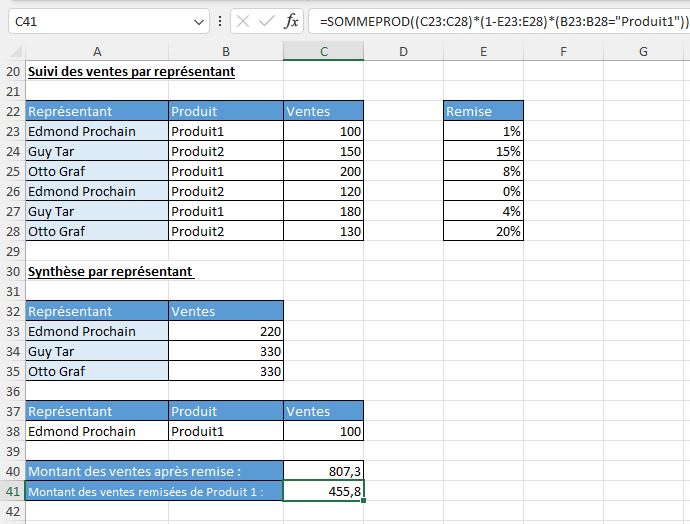The width and height of the screenshot is (690, 524).
Task: Select column A header
Action: tap(96, 51)
